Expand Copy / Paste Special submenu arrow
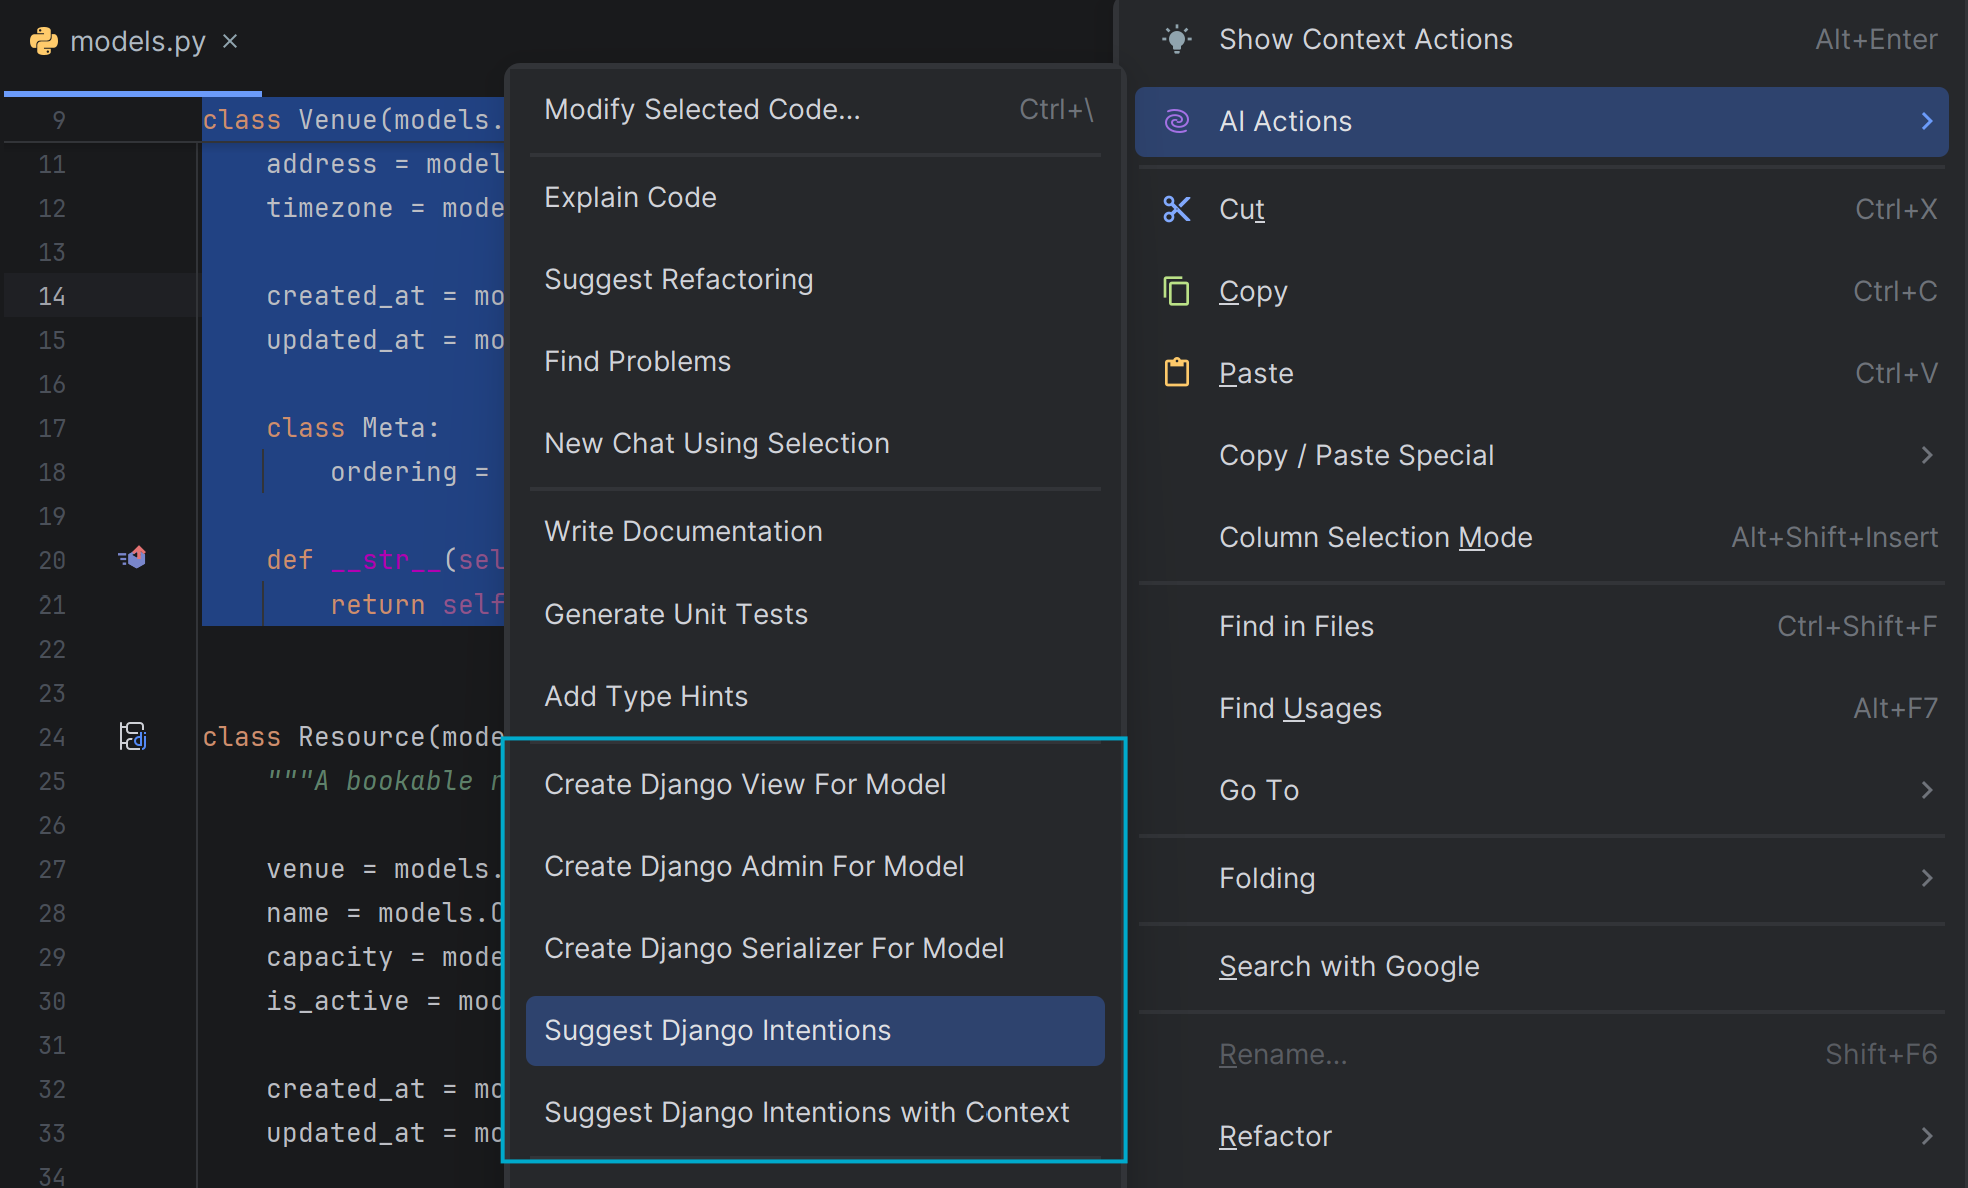 [x=1927, y=455]
